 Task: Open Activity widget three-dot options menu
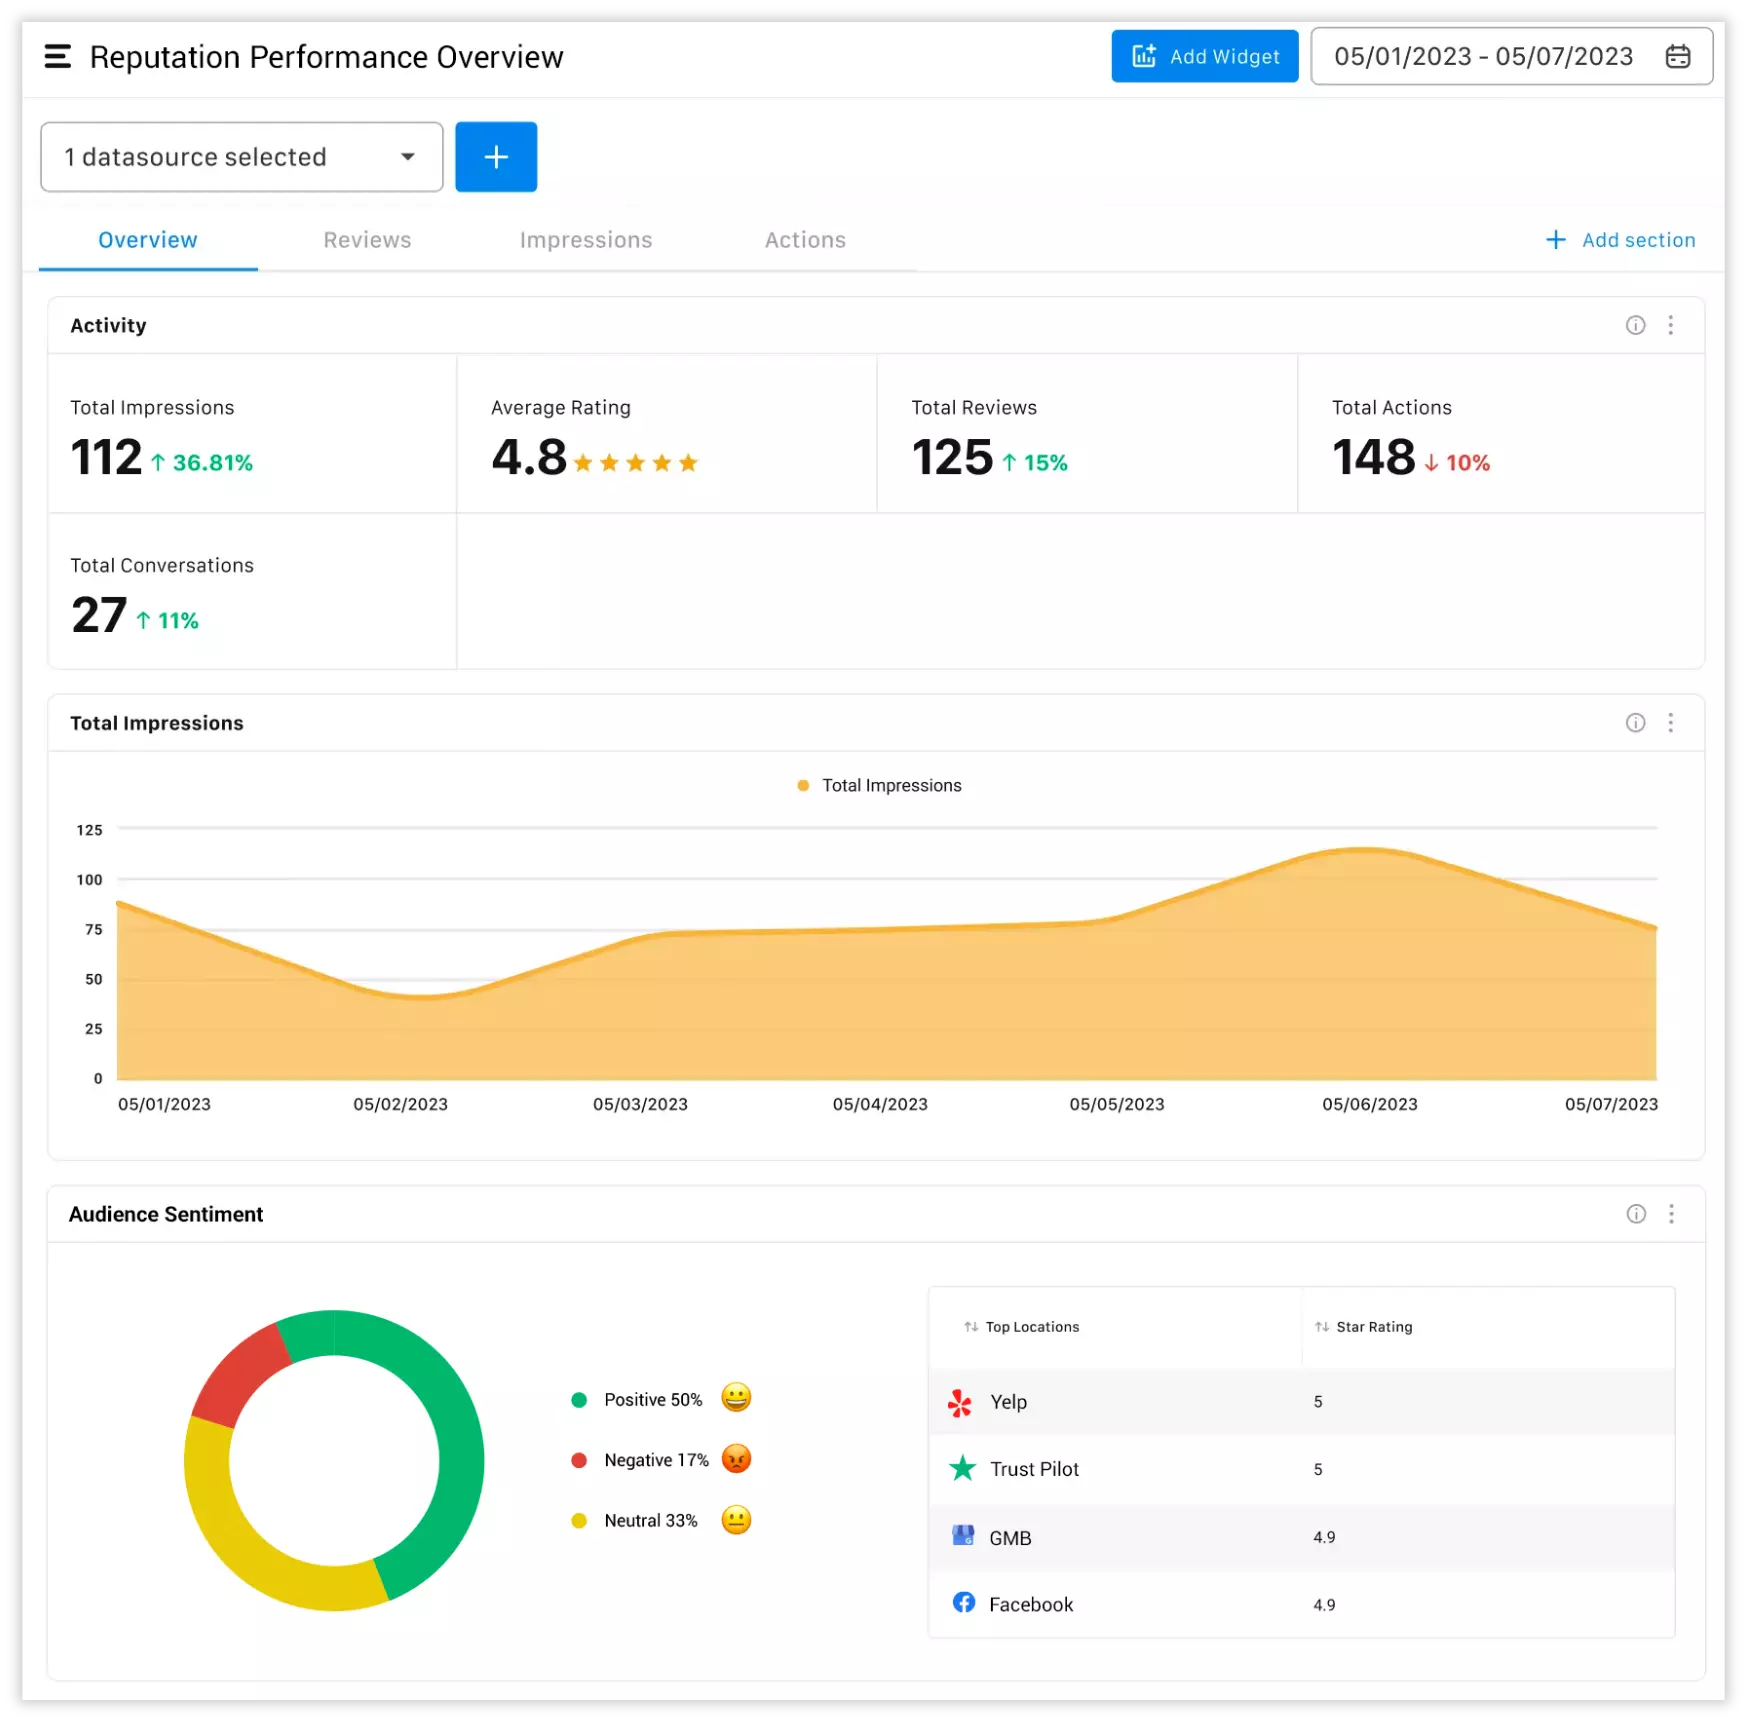1670,325
